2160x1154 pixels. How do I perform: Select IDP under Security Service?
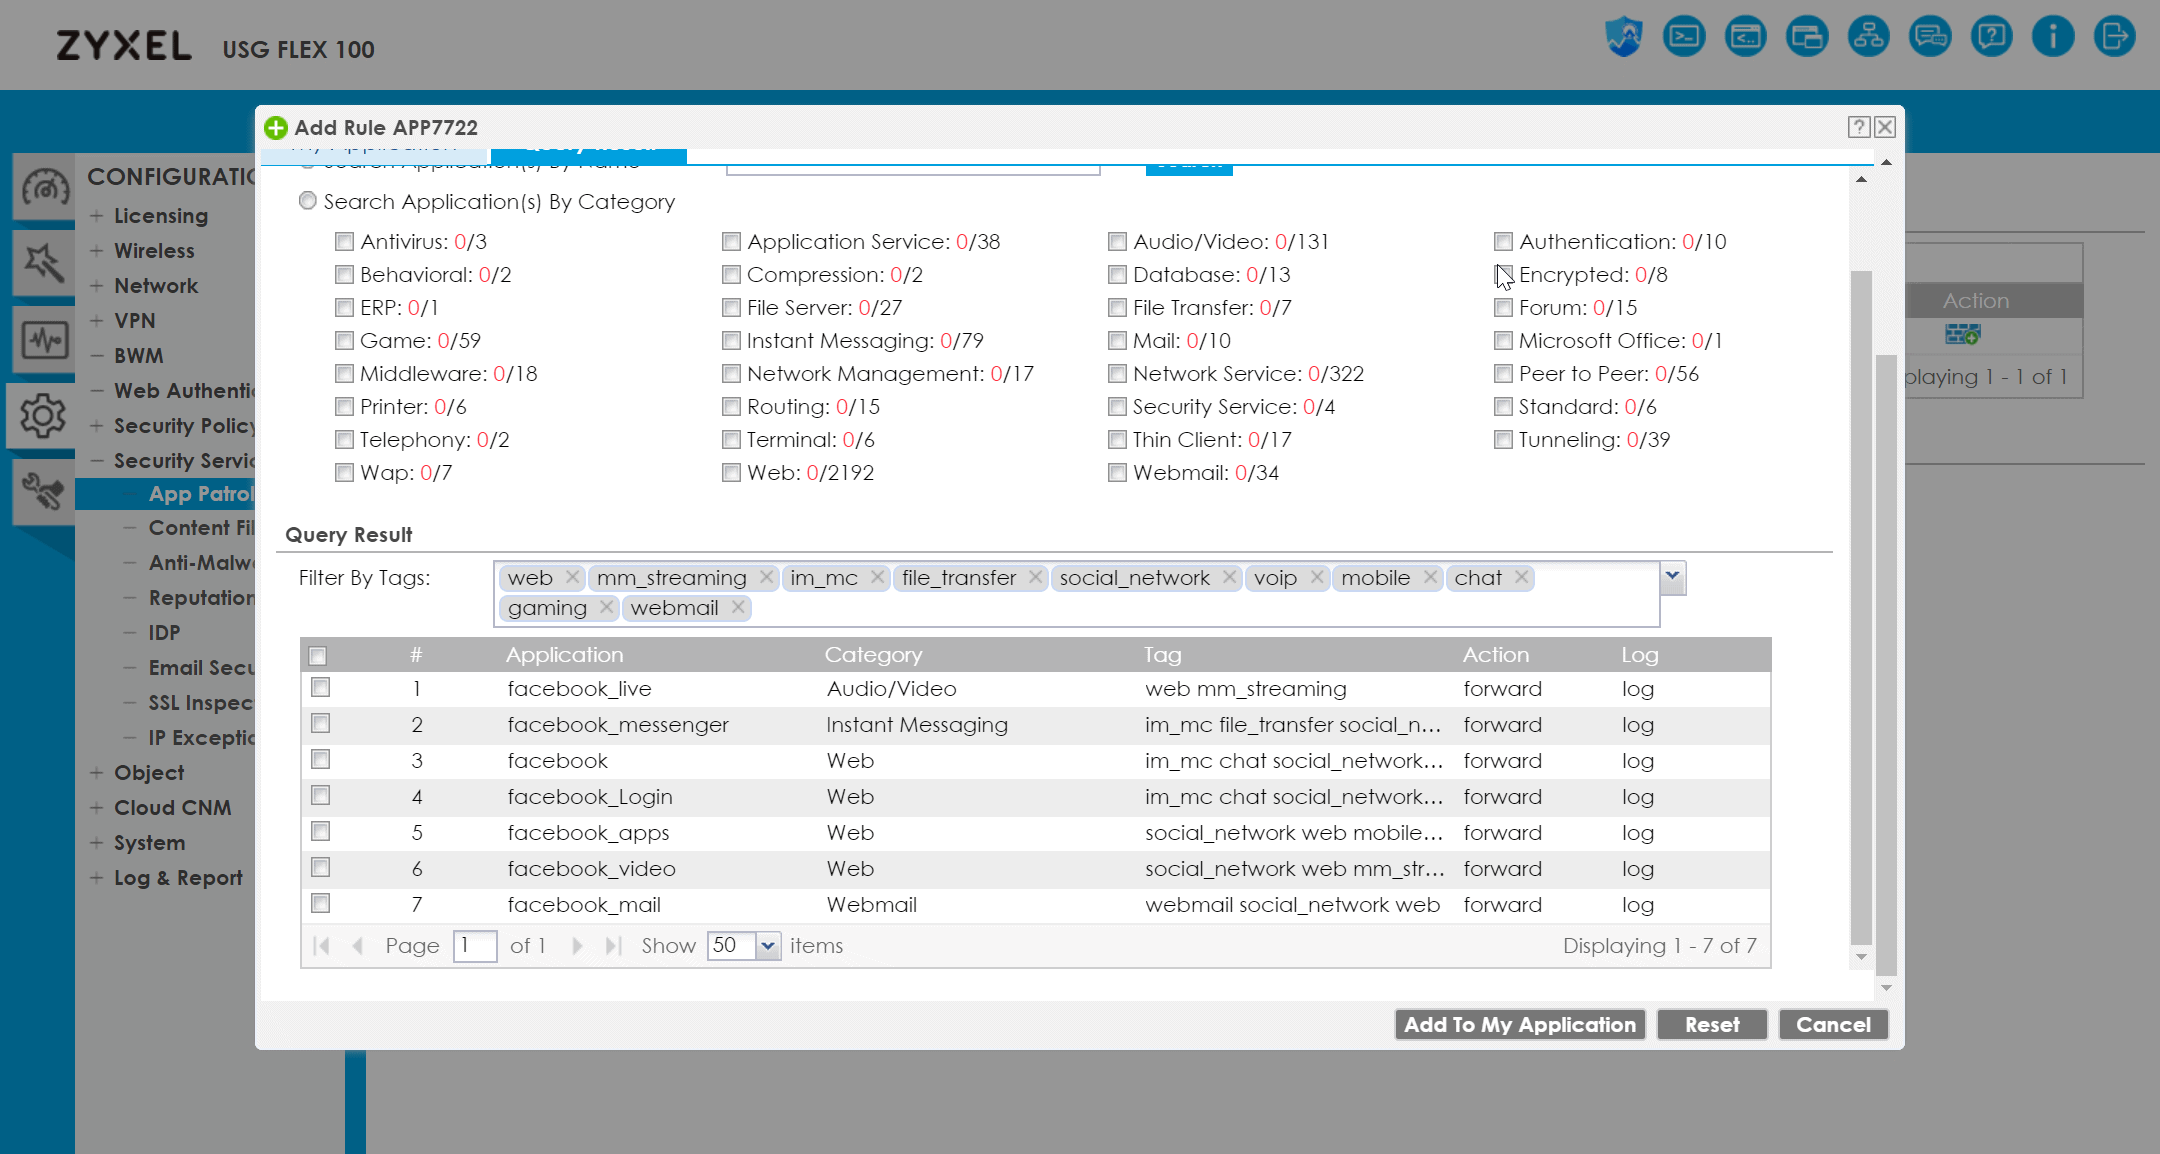point(164,633)
